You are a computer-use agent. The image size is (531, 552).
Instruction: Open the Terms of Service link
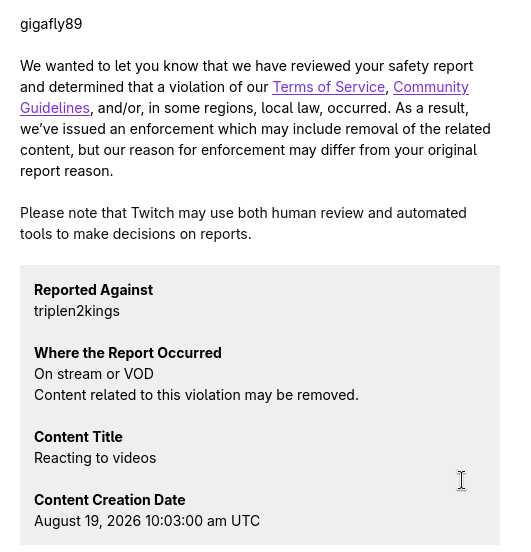329,87
